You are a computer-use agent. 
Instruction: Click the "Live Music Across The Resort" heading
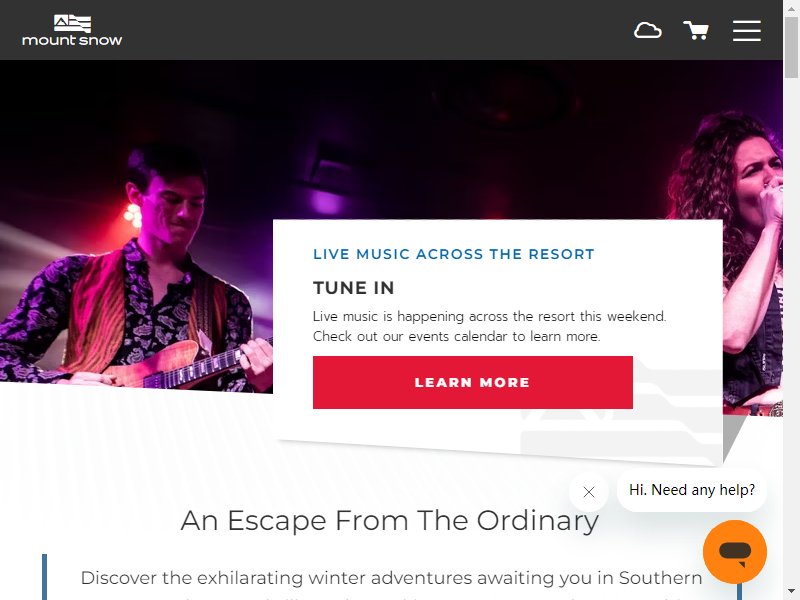point(454,254)
